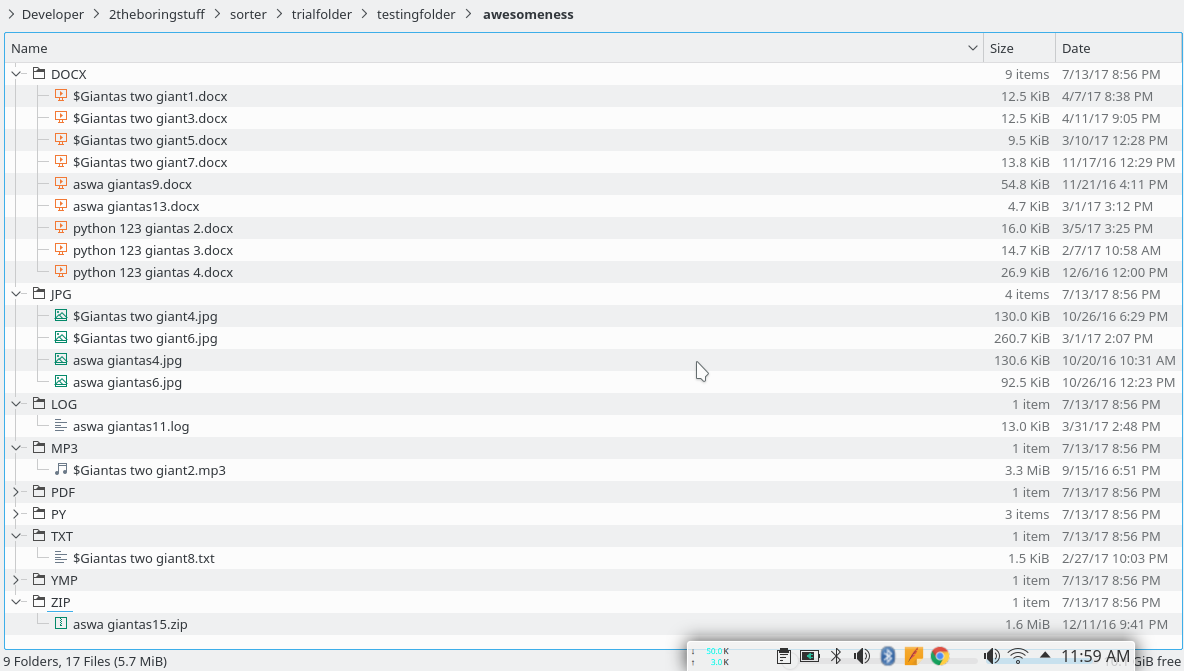
Task: Select $Giantas two giant7.docx file name
Action: point(150,162)
